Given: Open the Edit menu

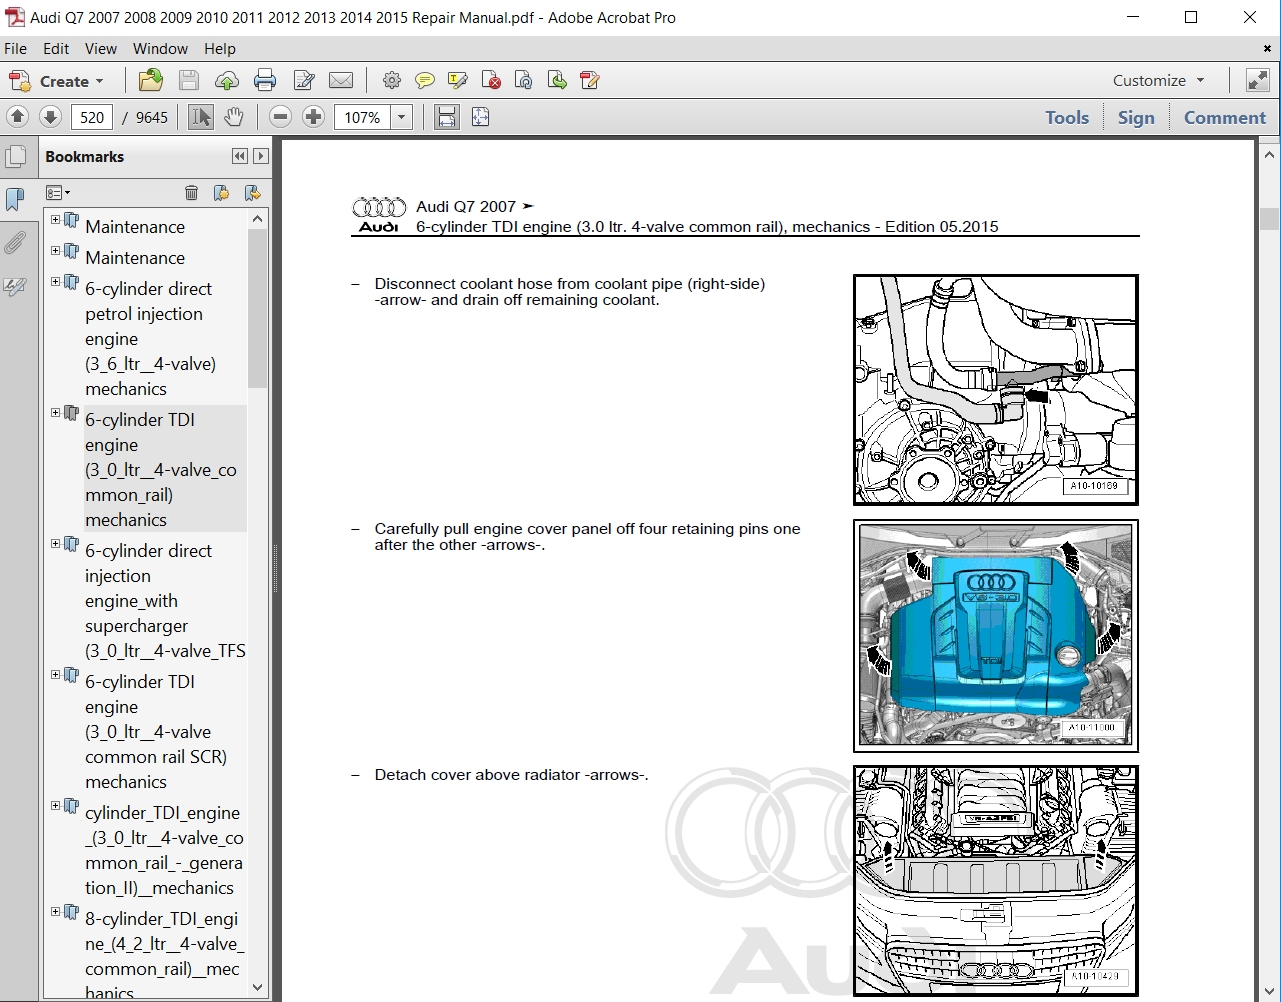Looking at the screenshot, I should point(56,48).
